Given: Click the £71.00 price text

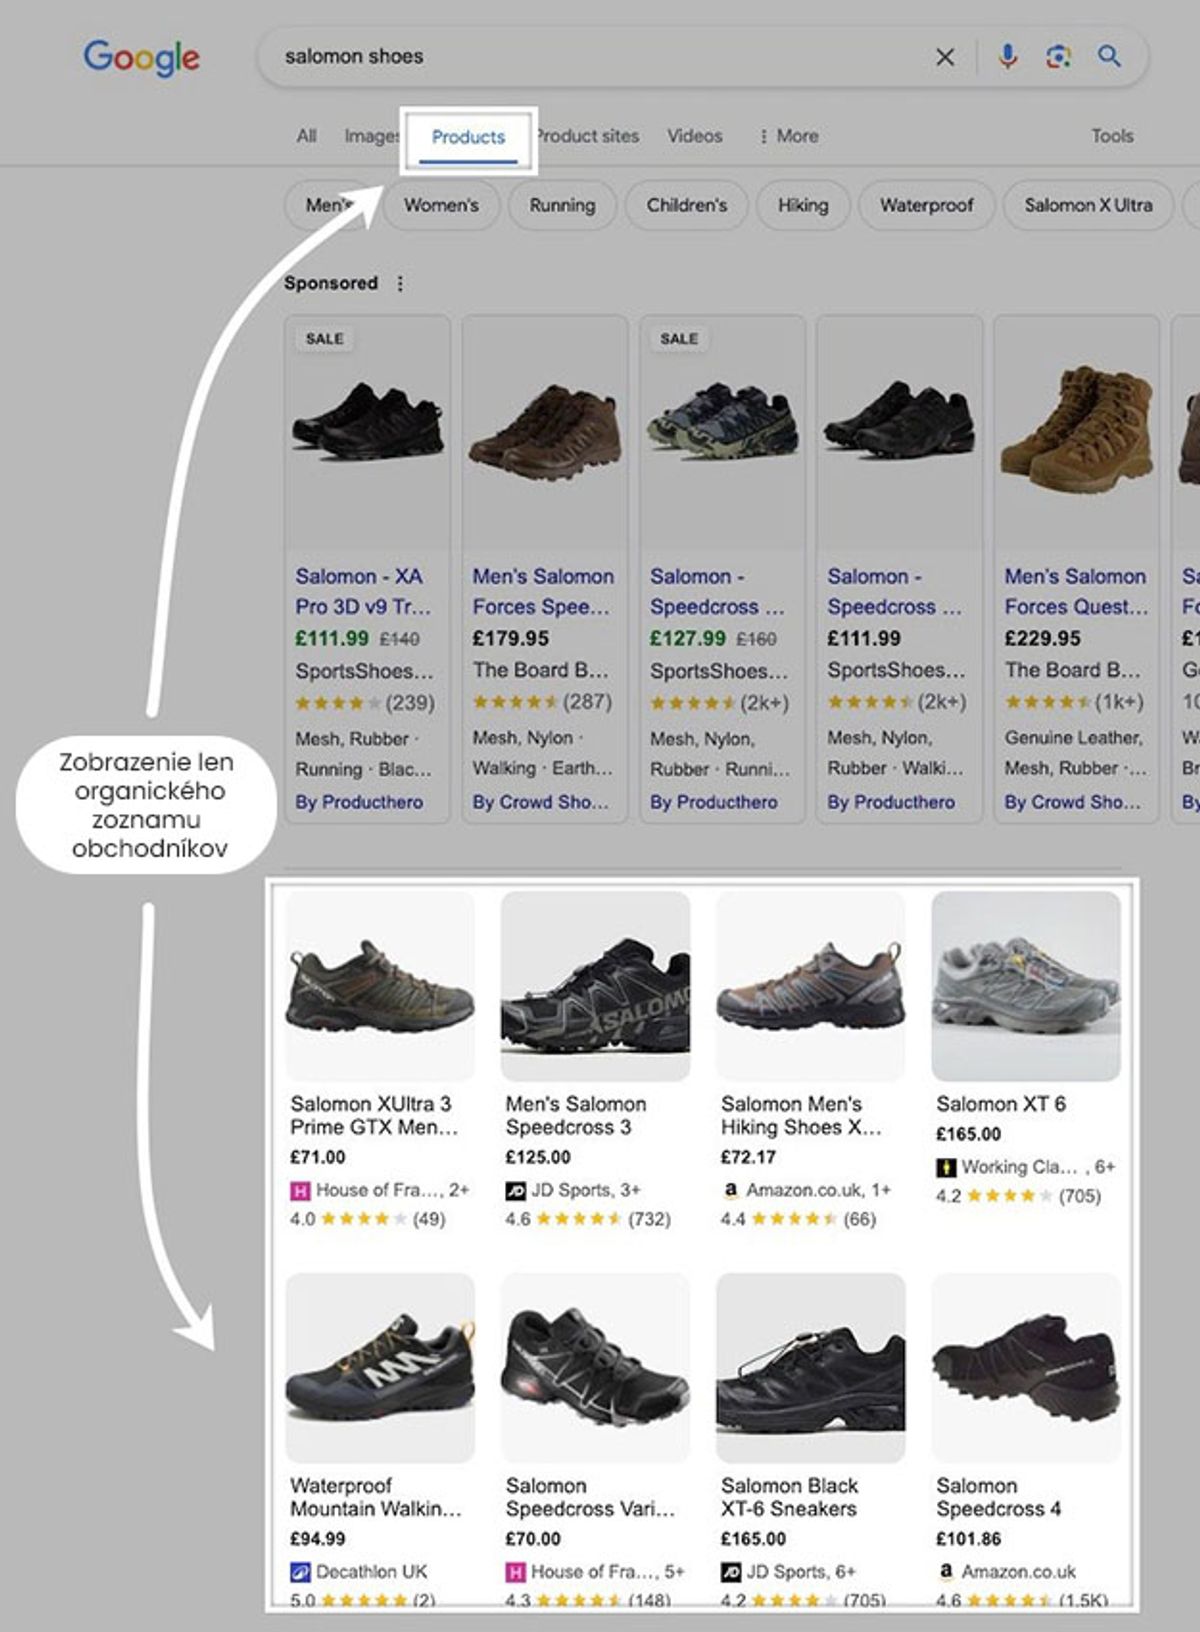Looking at the screenshot, I should coord(318,1157).
